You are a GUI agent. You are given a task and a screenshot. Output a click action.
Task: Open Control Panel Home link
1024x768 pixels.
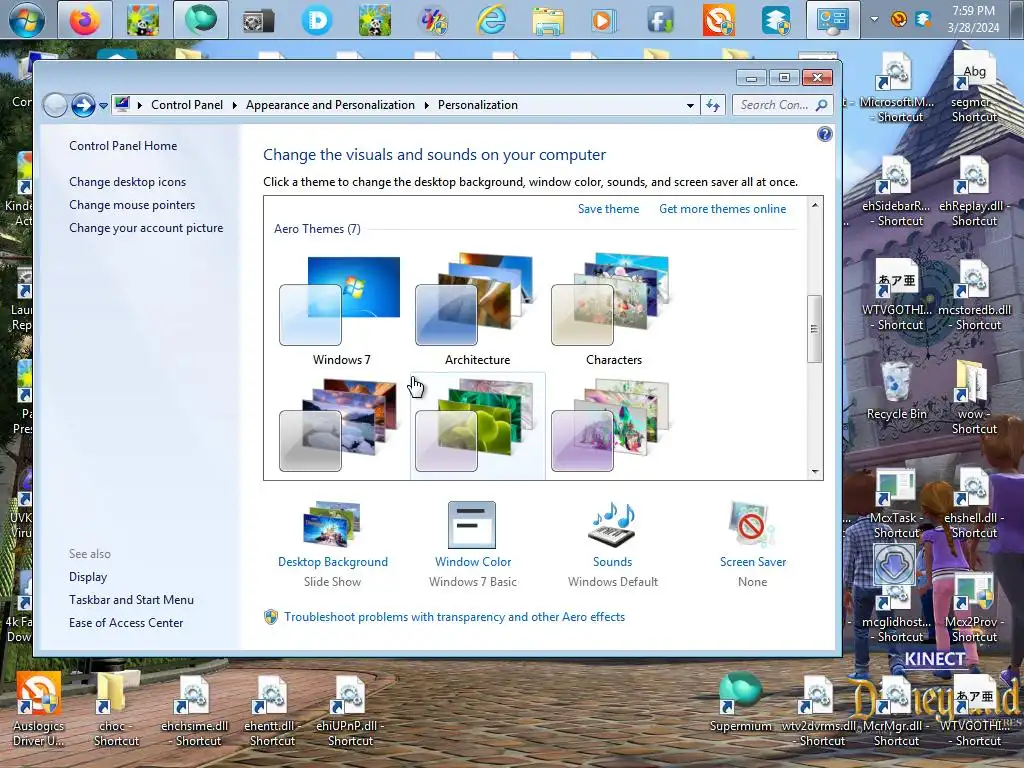(x=123, y=146)
